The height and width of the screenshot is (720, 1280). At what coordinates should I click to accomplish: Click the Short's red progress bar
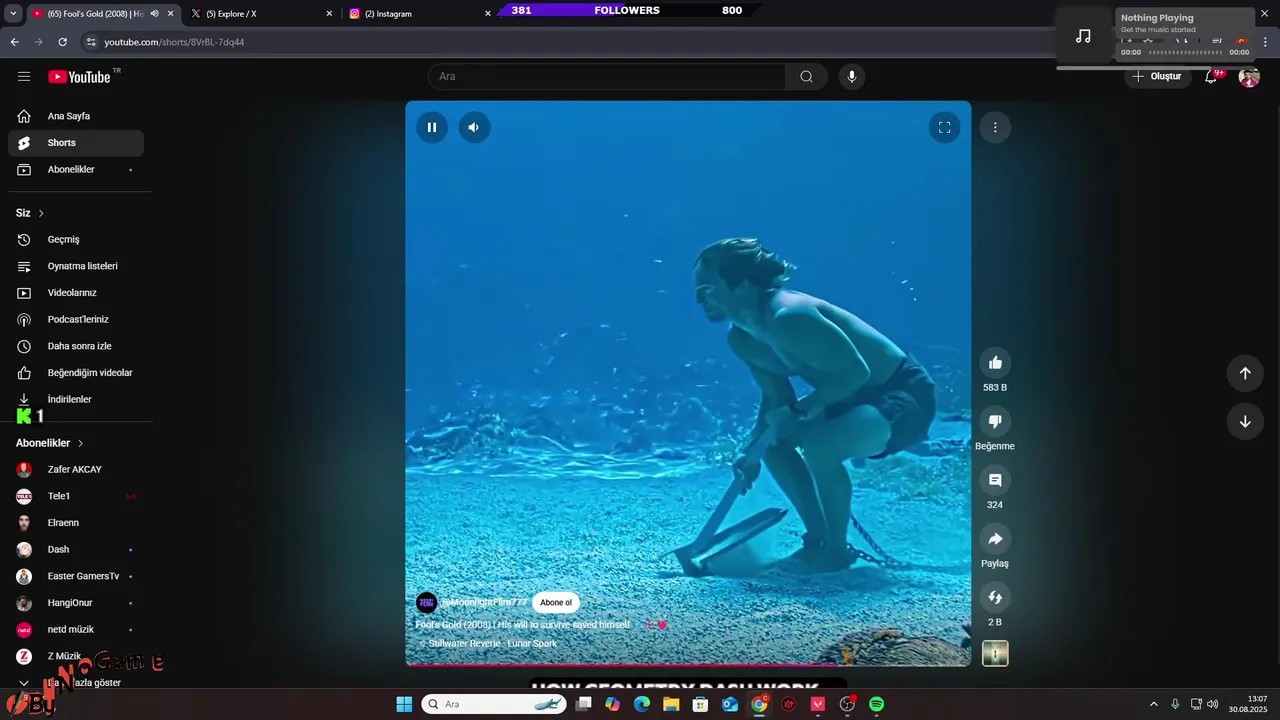[x=688, y=664]
